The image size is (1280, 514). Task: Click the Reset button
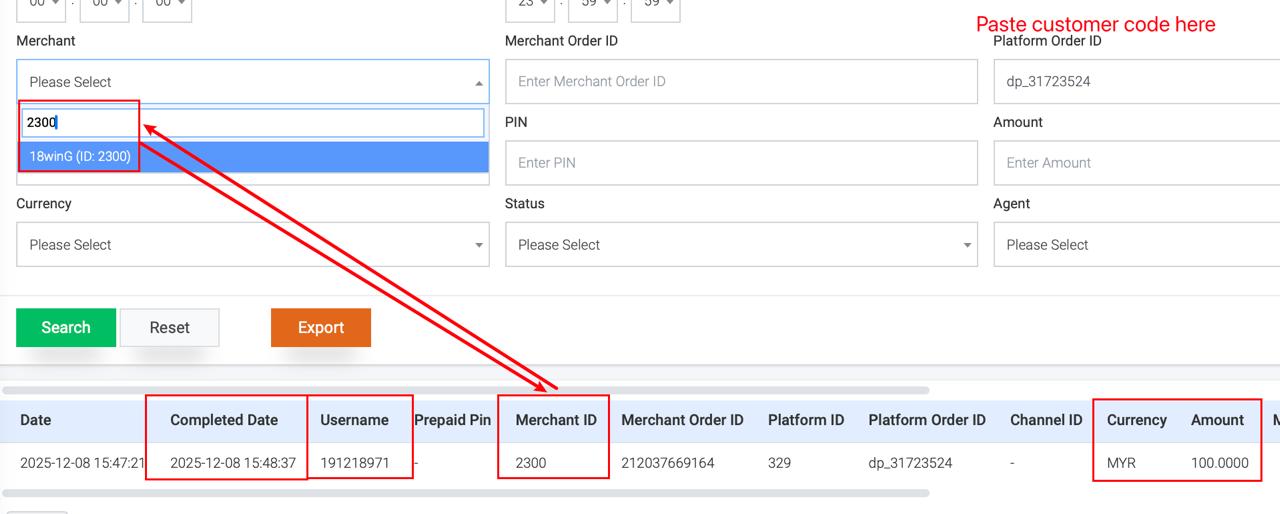pos(169,328)
